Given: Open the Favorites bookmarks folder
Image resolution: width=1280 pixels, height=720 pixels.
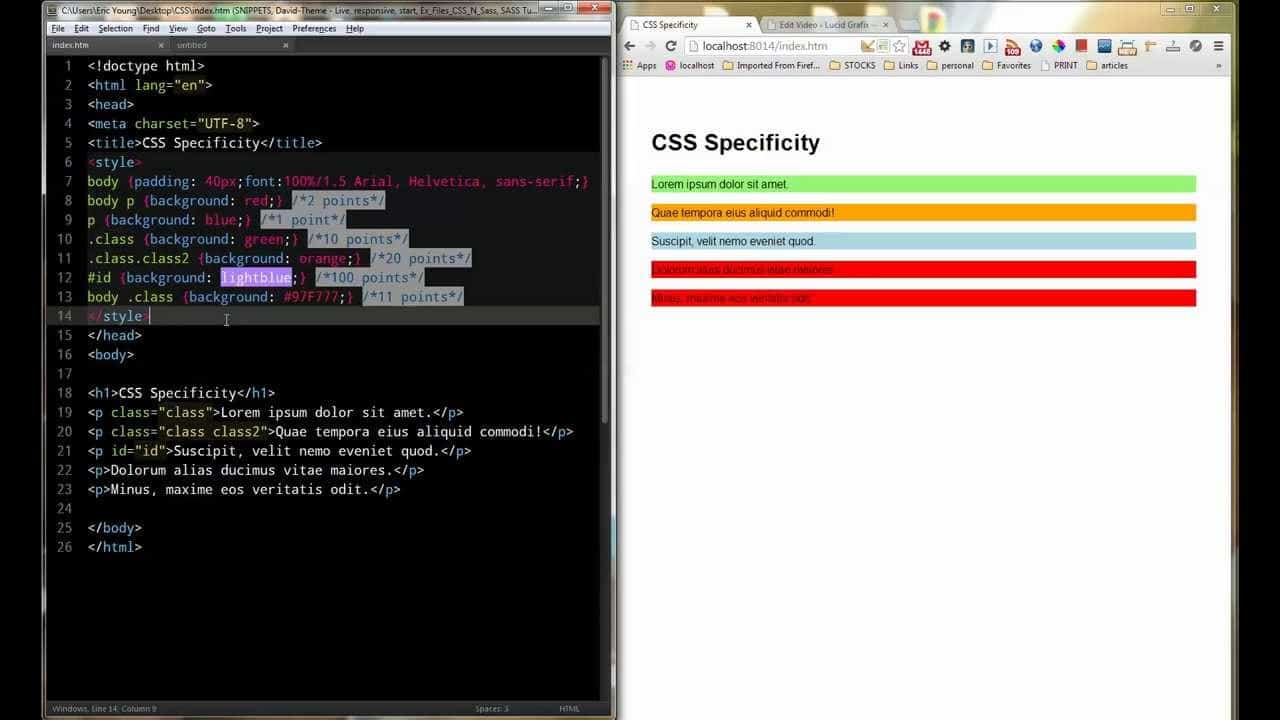Looking at the screenshot, I should pyautogui.click(x=1006, y=66).
